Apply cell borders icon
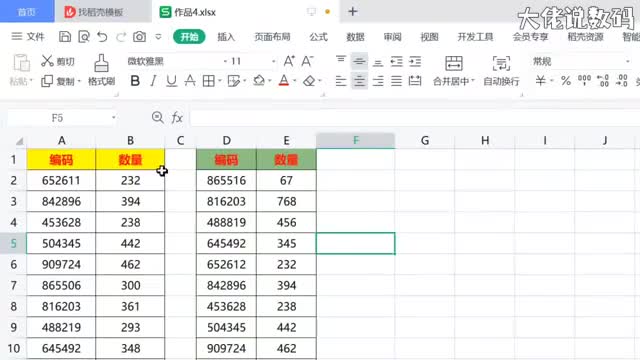640x360 pixels. coord(209,81)
